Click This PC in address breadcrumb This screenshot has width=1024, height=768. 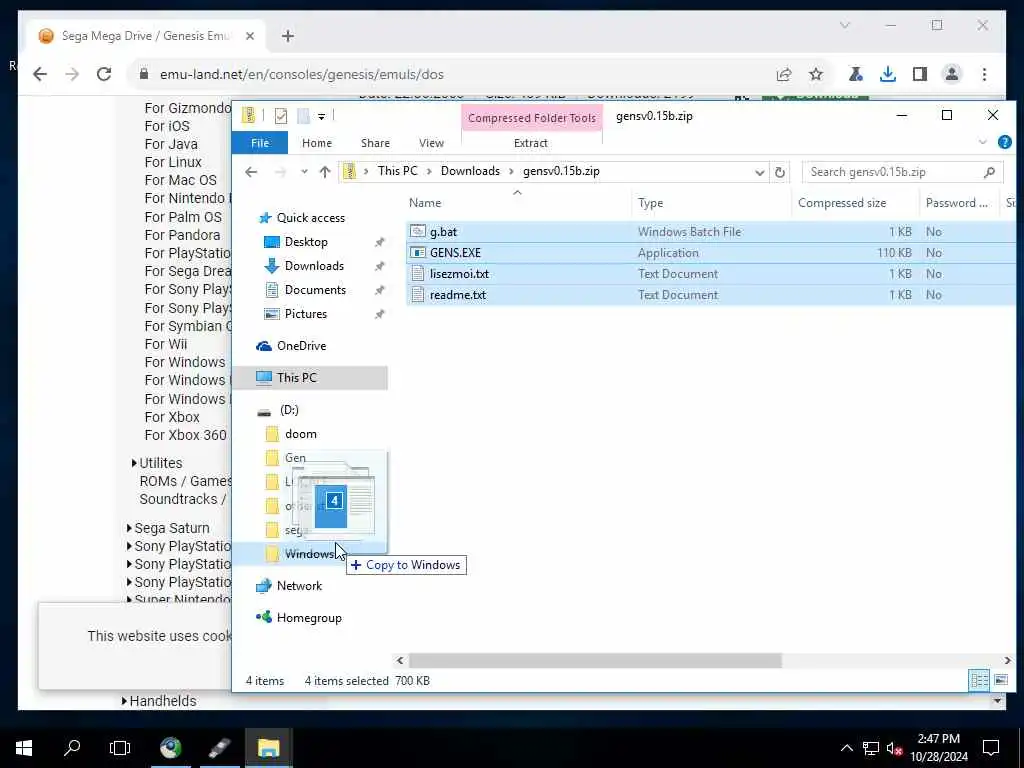click(x=397, y=171)
